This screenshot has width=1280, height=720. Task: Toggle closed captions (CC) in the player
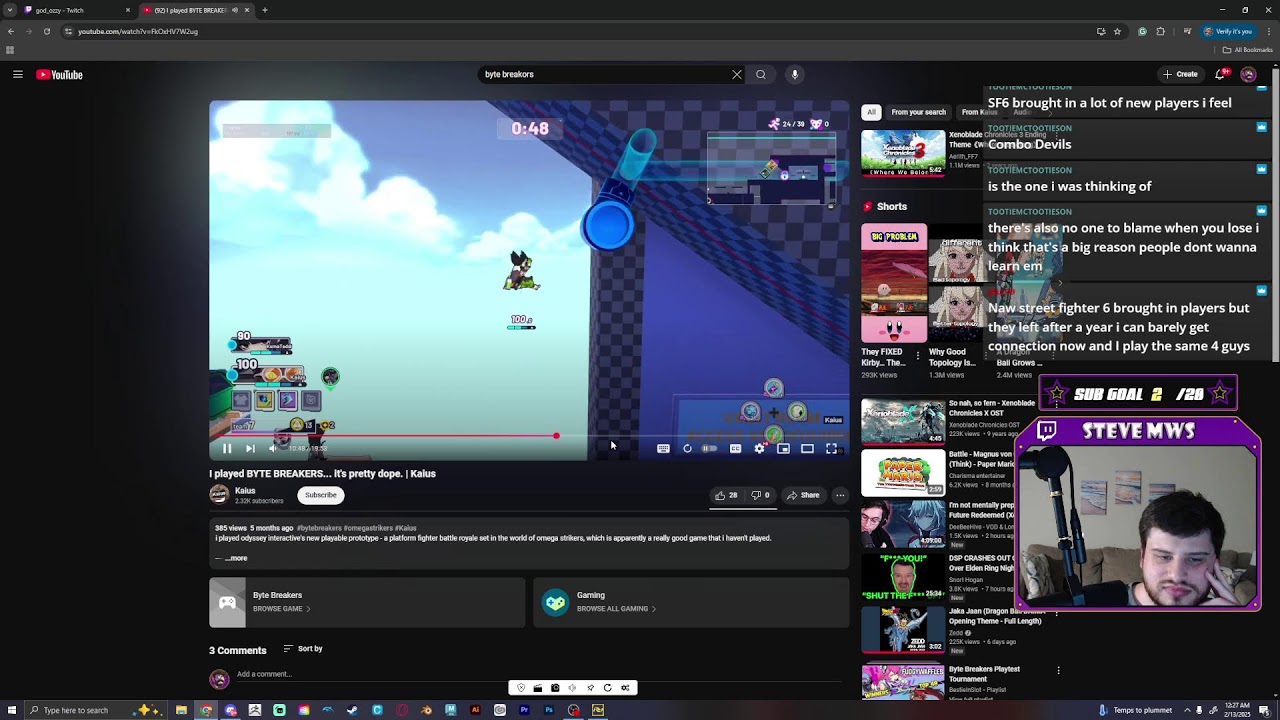tap(735, 449)
